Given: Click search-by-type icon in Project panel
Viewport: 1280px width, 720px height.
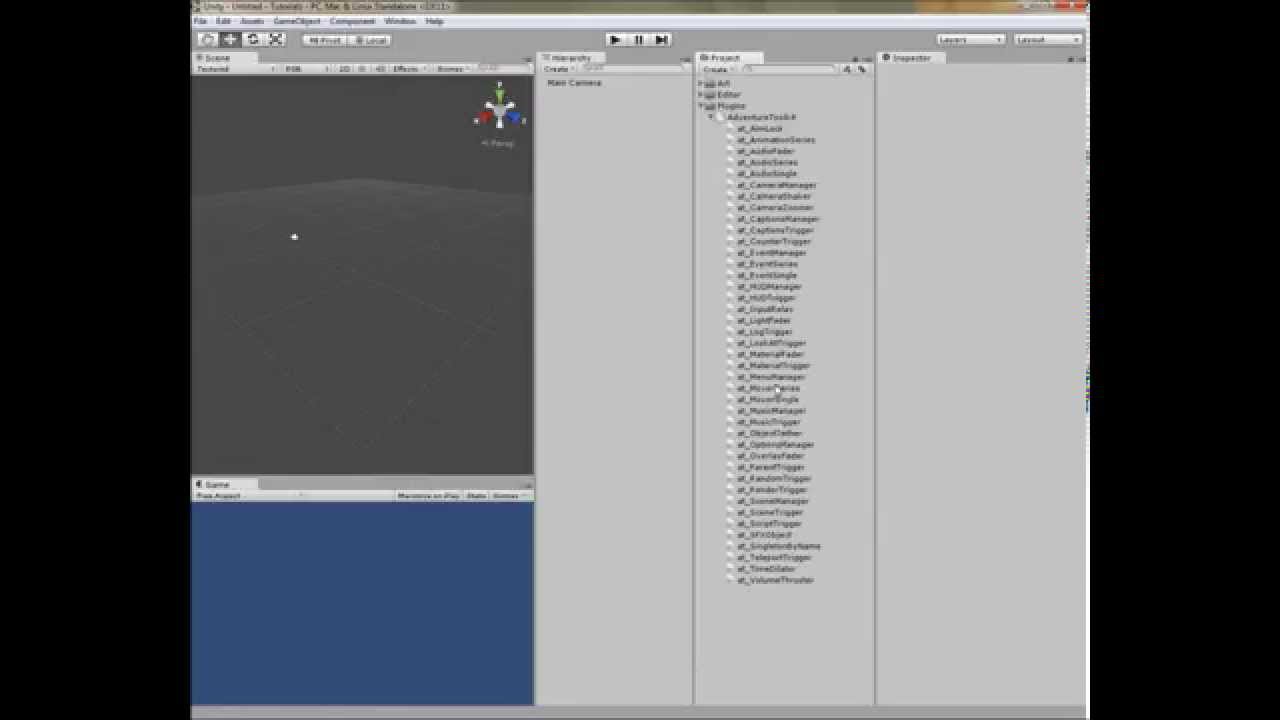Looking at the screenshot, I should point(847,70).
